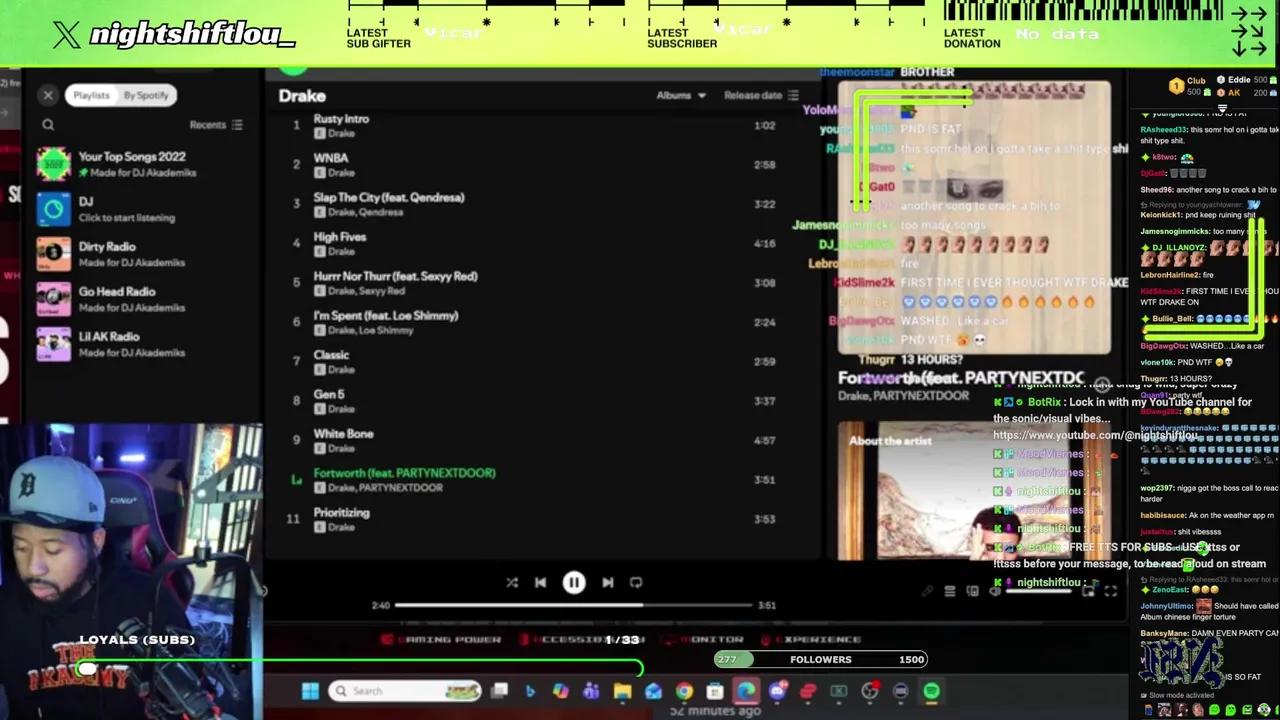
Task: Pause the currently playing song
Action: [574, 583]
